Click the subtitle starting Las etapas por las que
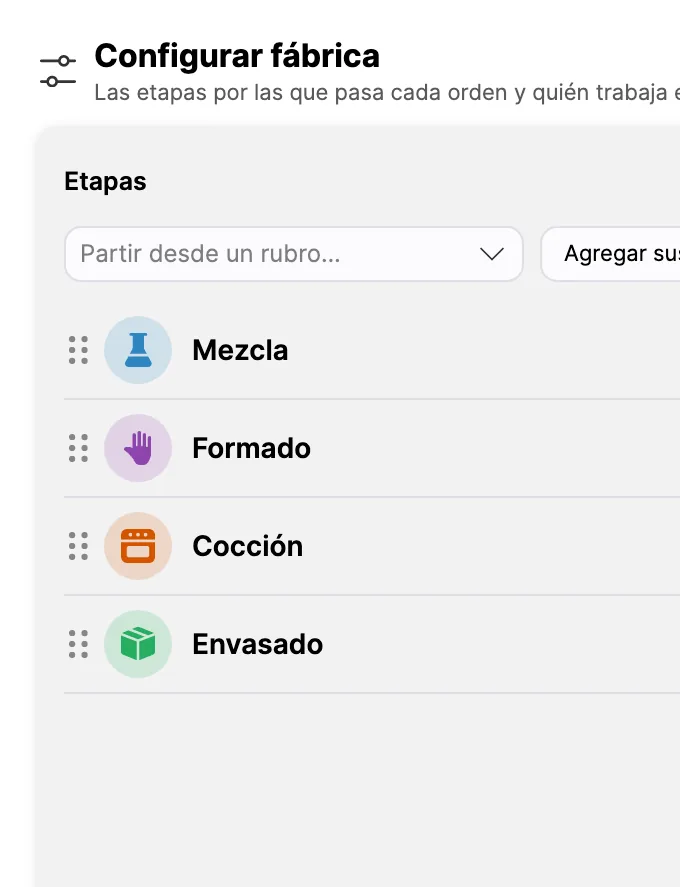The image size is (680, 887). pos(387,93)
